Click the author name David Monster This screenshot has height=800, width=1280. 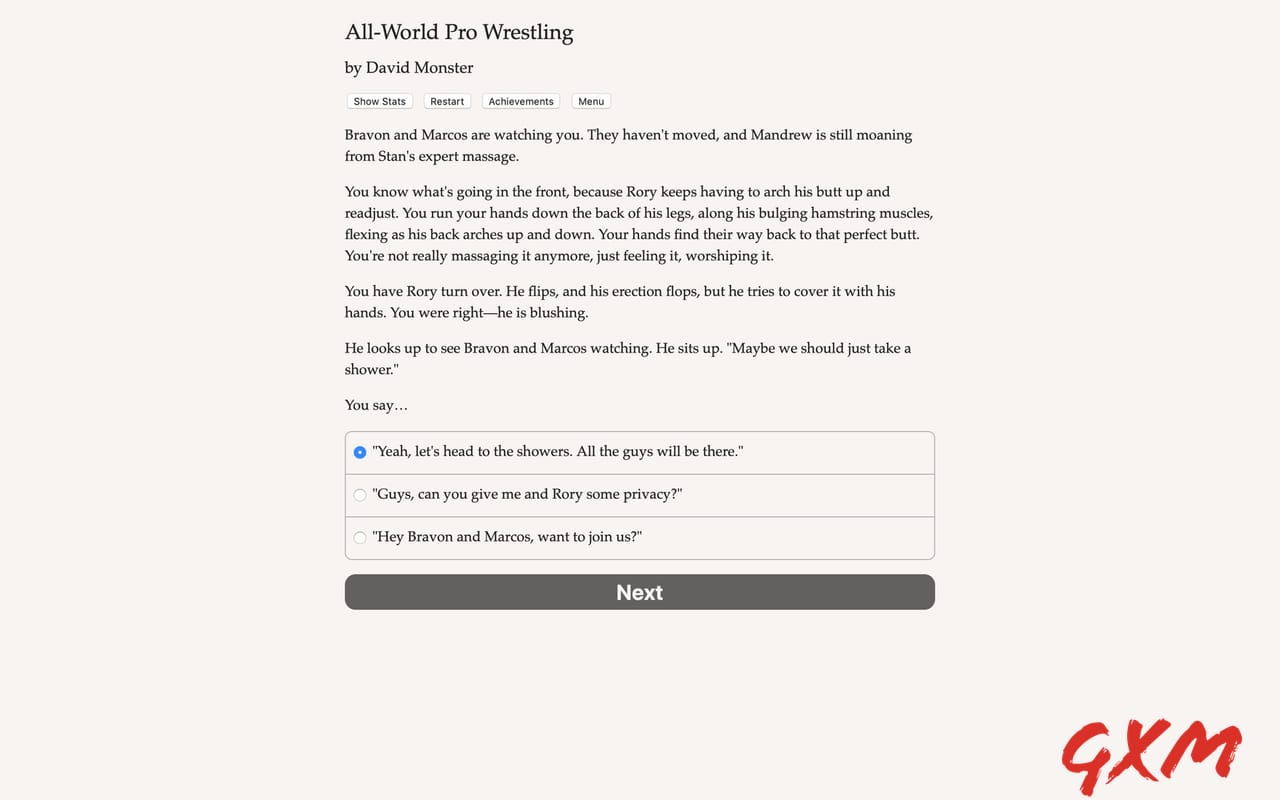(x=408, y=67)
